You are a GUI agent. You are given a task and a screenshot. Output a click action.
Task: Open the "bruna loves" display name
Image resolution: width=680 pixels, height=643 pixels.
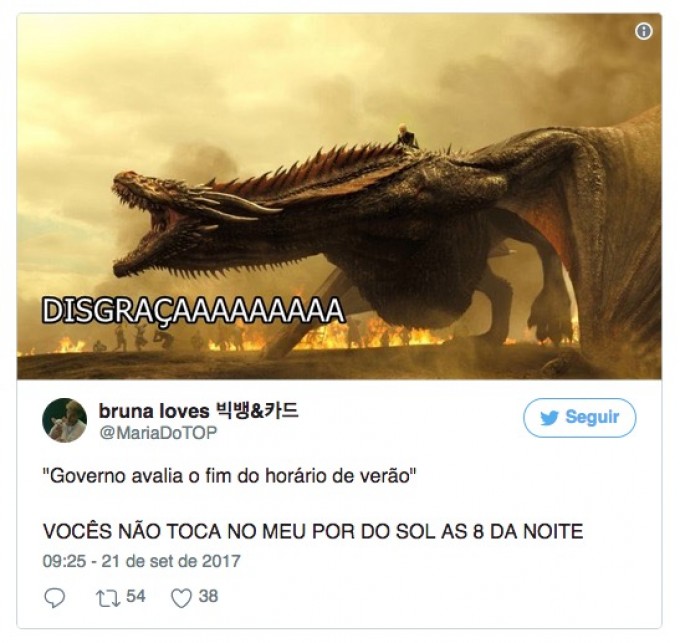[154, 411]
